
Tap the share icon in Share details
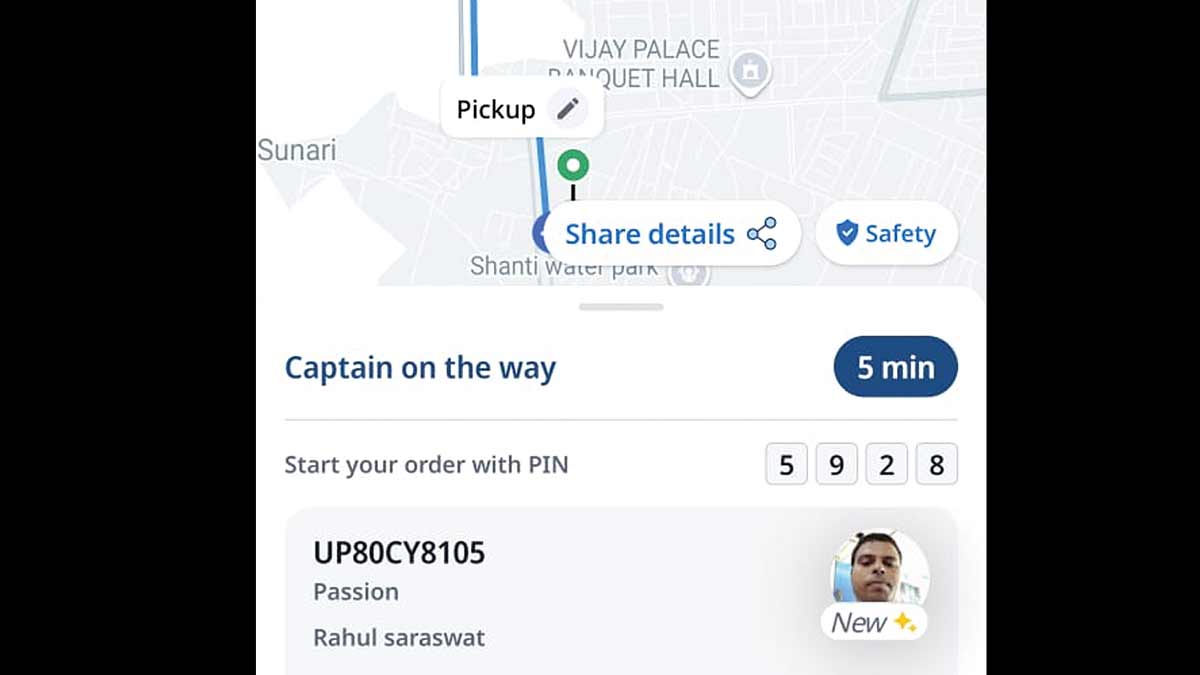coord(762,234)
